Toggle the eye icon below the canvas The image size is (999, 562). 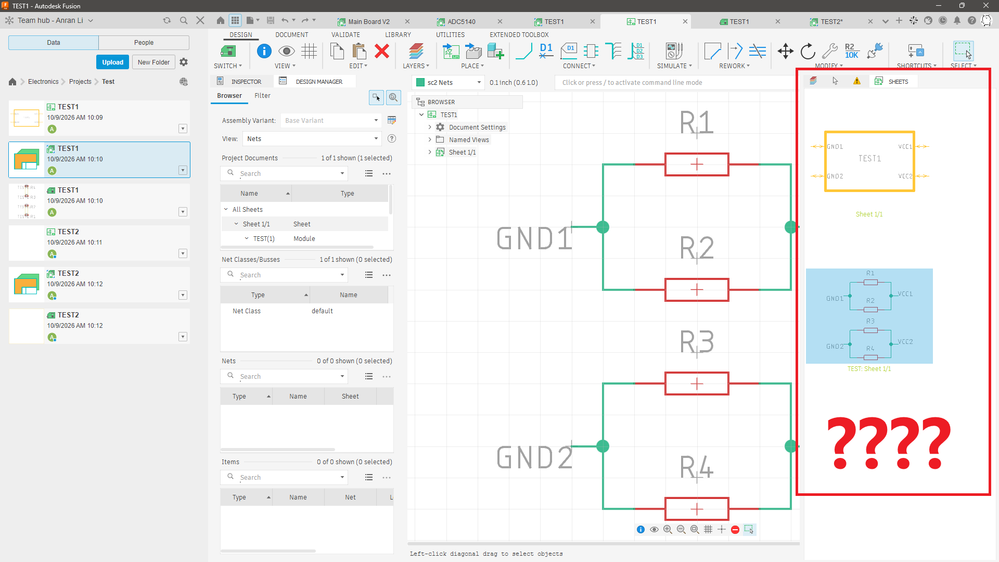point(654,530)
